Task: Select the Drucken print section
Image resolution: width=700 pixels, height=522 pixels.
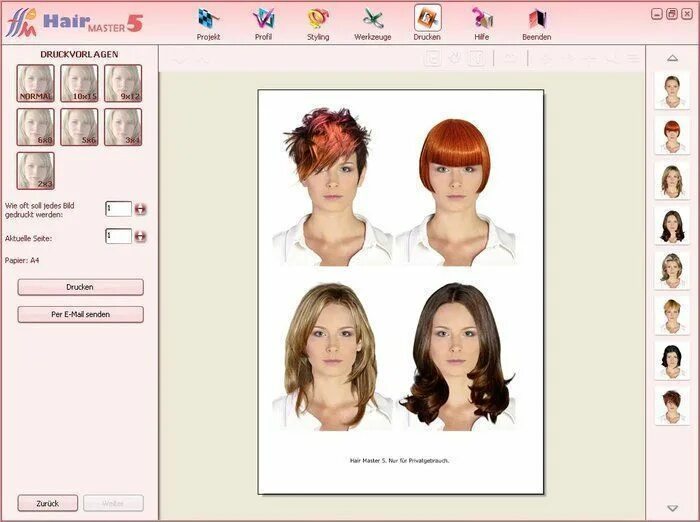Action: 427,22
